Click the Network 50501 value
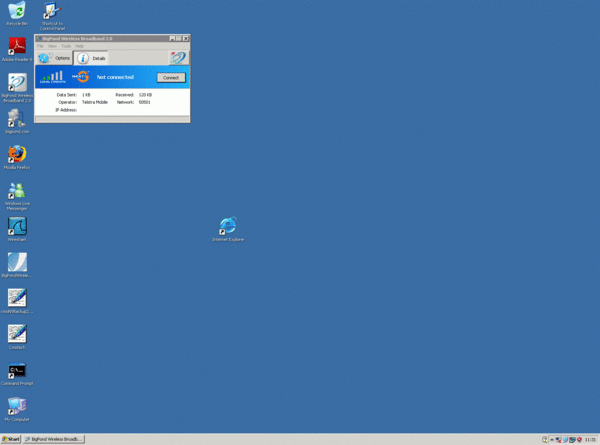The height and width of the screenshot is (445, 600). [x=145, y=102]
